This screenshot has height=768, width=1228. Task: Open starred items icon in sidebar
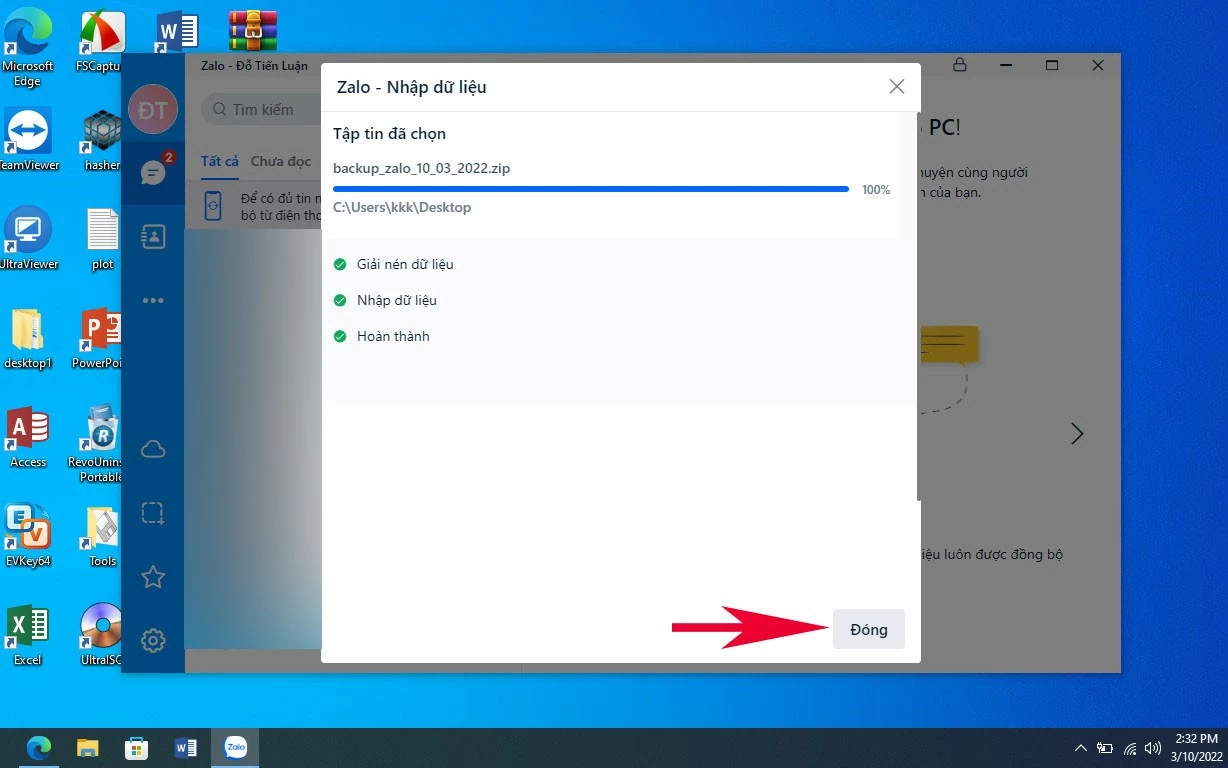coord(153,577)
